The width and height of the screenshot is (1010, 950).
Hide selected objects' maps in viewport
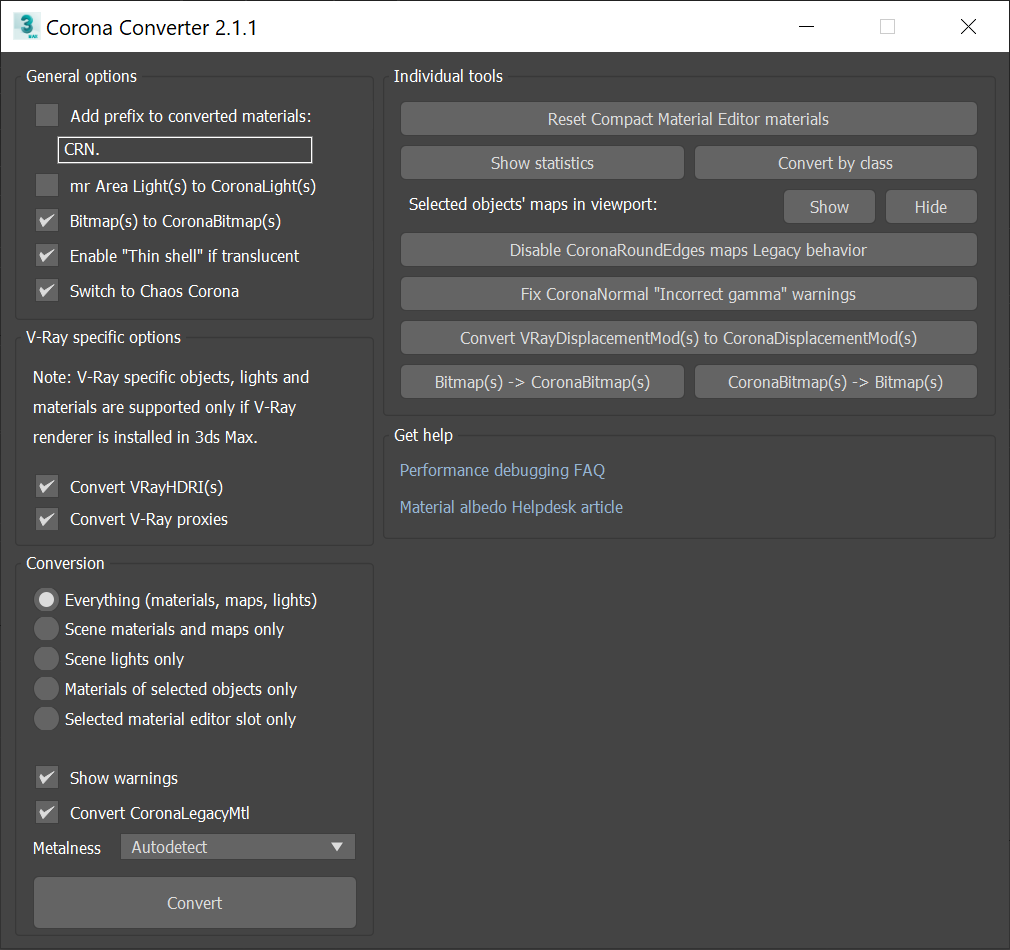click(931, 207)
